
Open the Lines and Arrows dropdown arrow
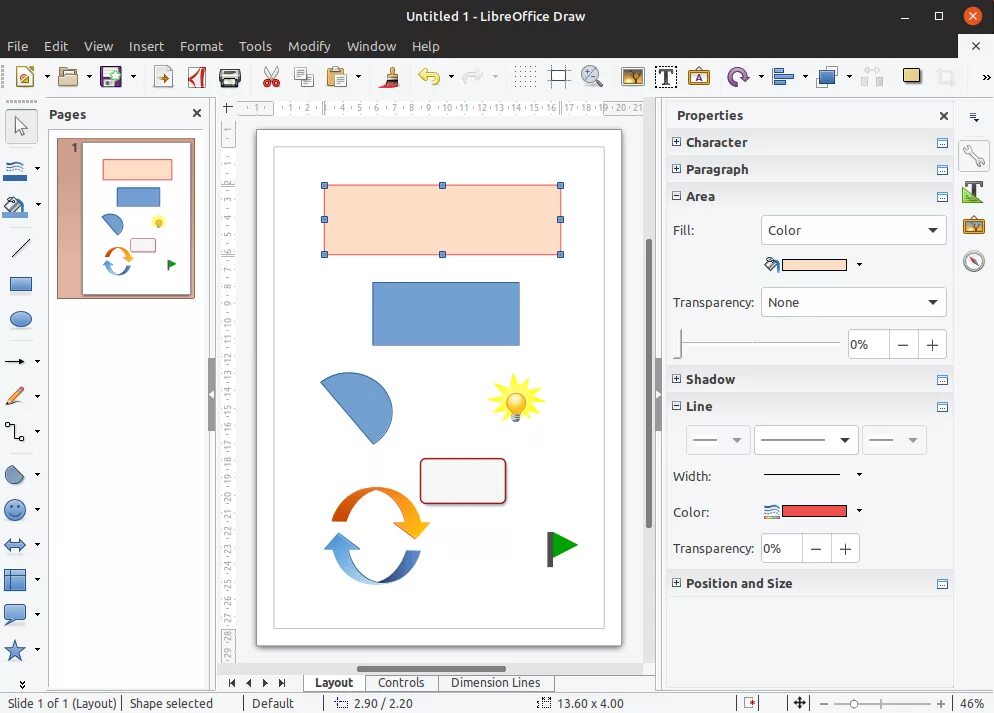37,361
